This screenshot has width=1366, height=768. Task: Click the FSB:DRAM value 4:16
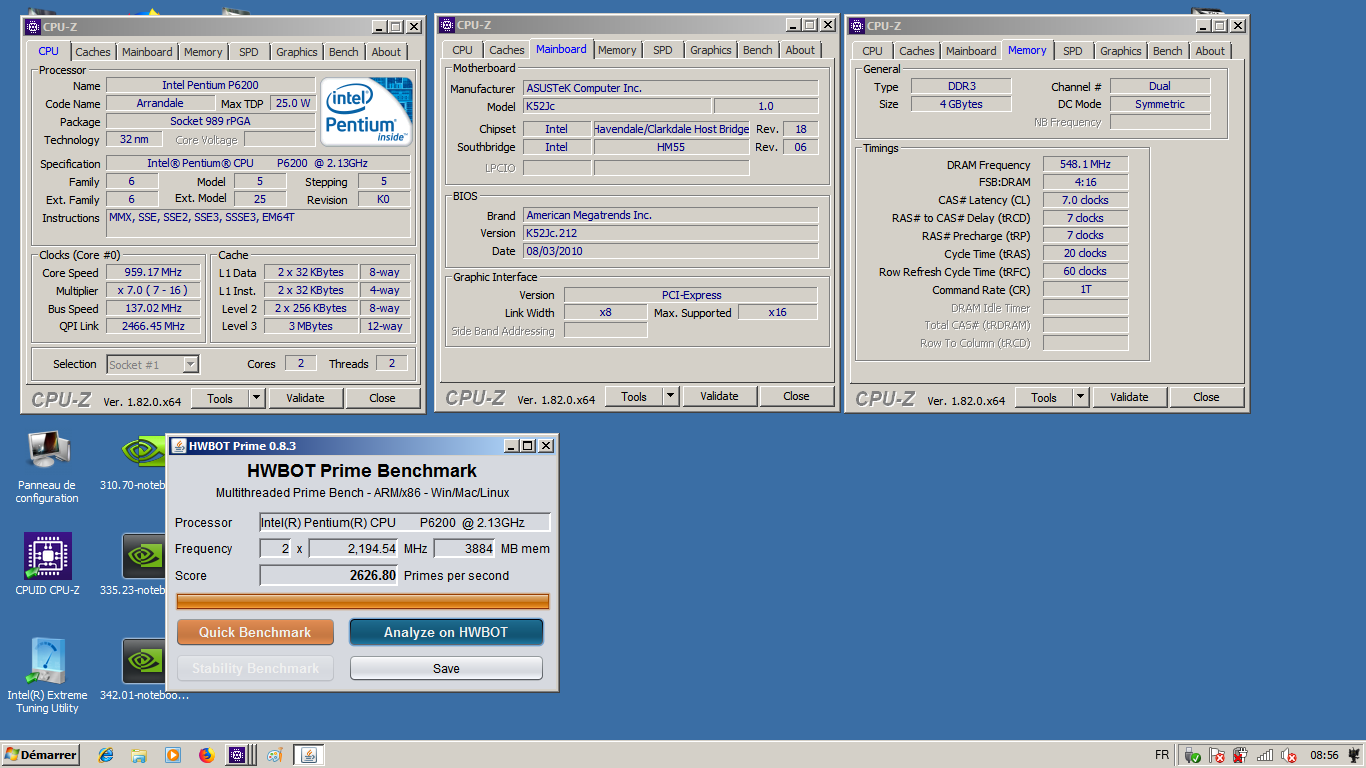tap(1085, 182)
